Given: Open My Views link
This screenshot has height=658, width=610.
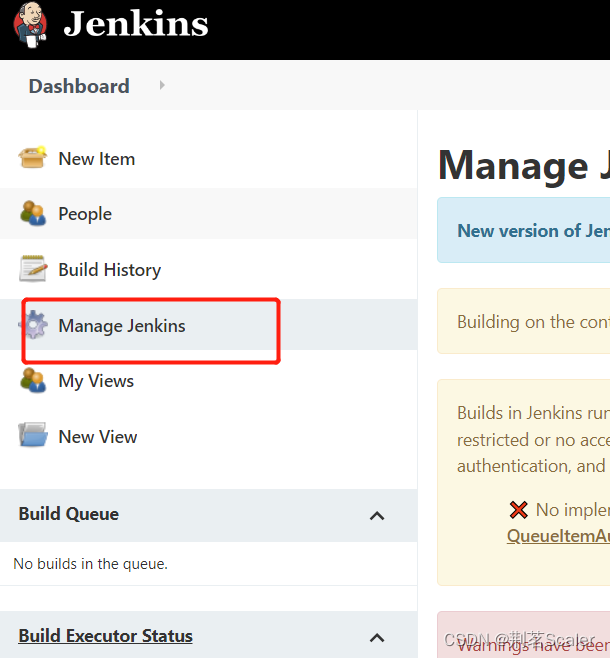Looking at the screenshot, I should (96, 381).
